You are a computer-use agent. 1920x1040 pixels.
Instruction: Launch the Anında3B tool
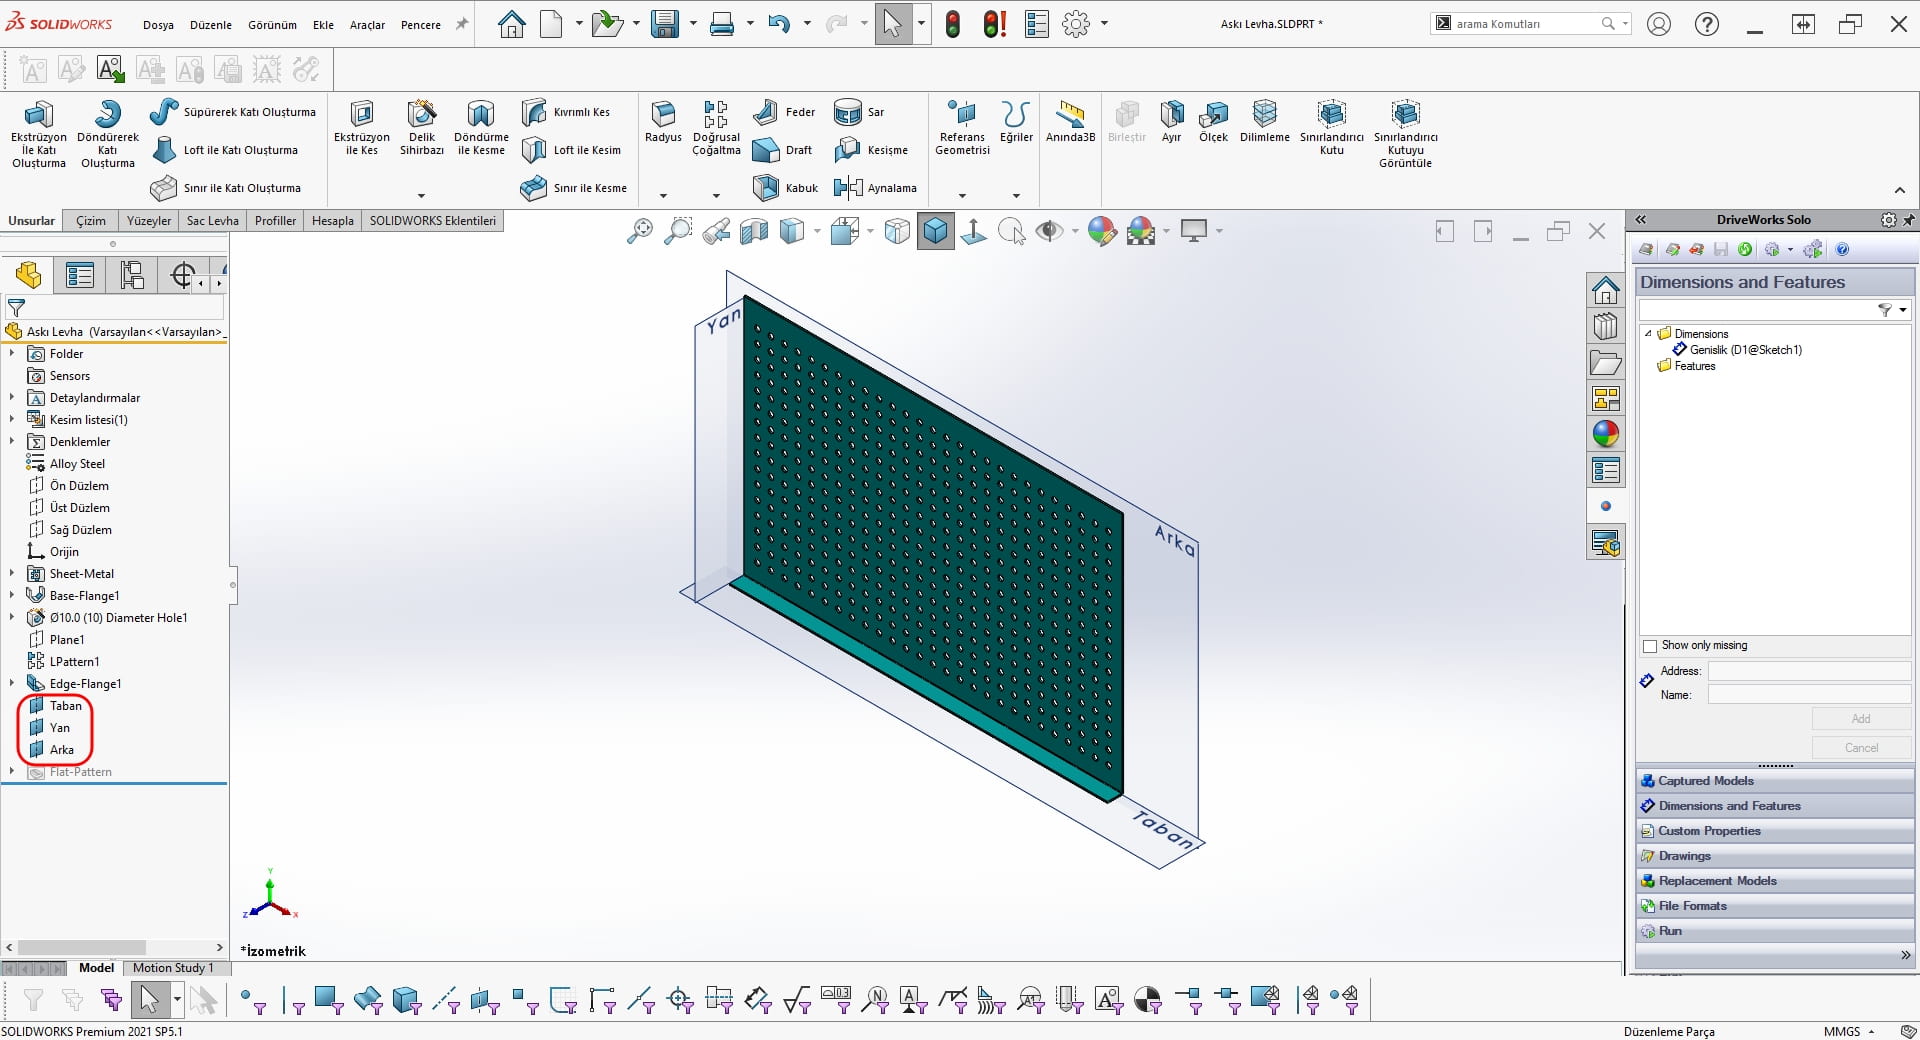pyautogui.click(x=1070, y=122)
